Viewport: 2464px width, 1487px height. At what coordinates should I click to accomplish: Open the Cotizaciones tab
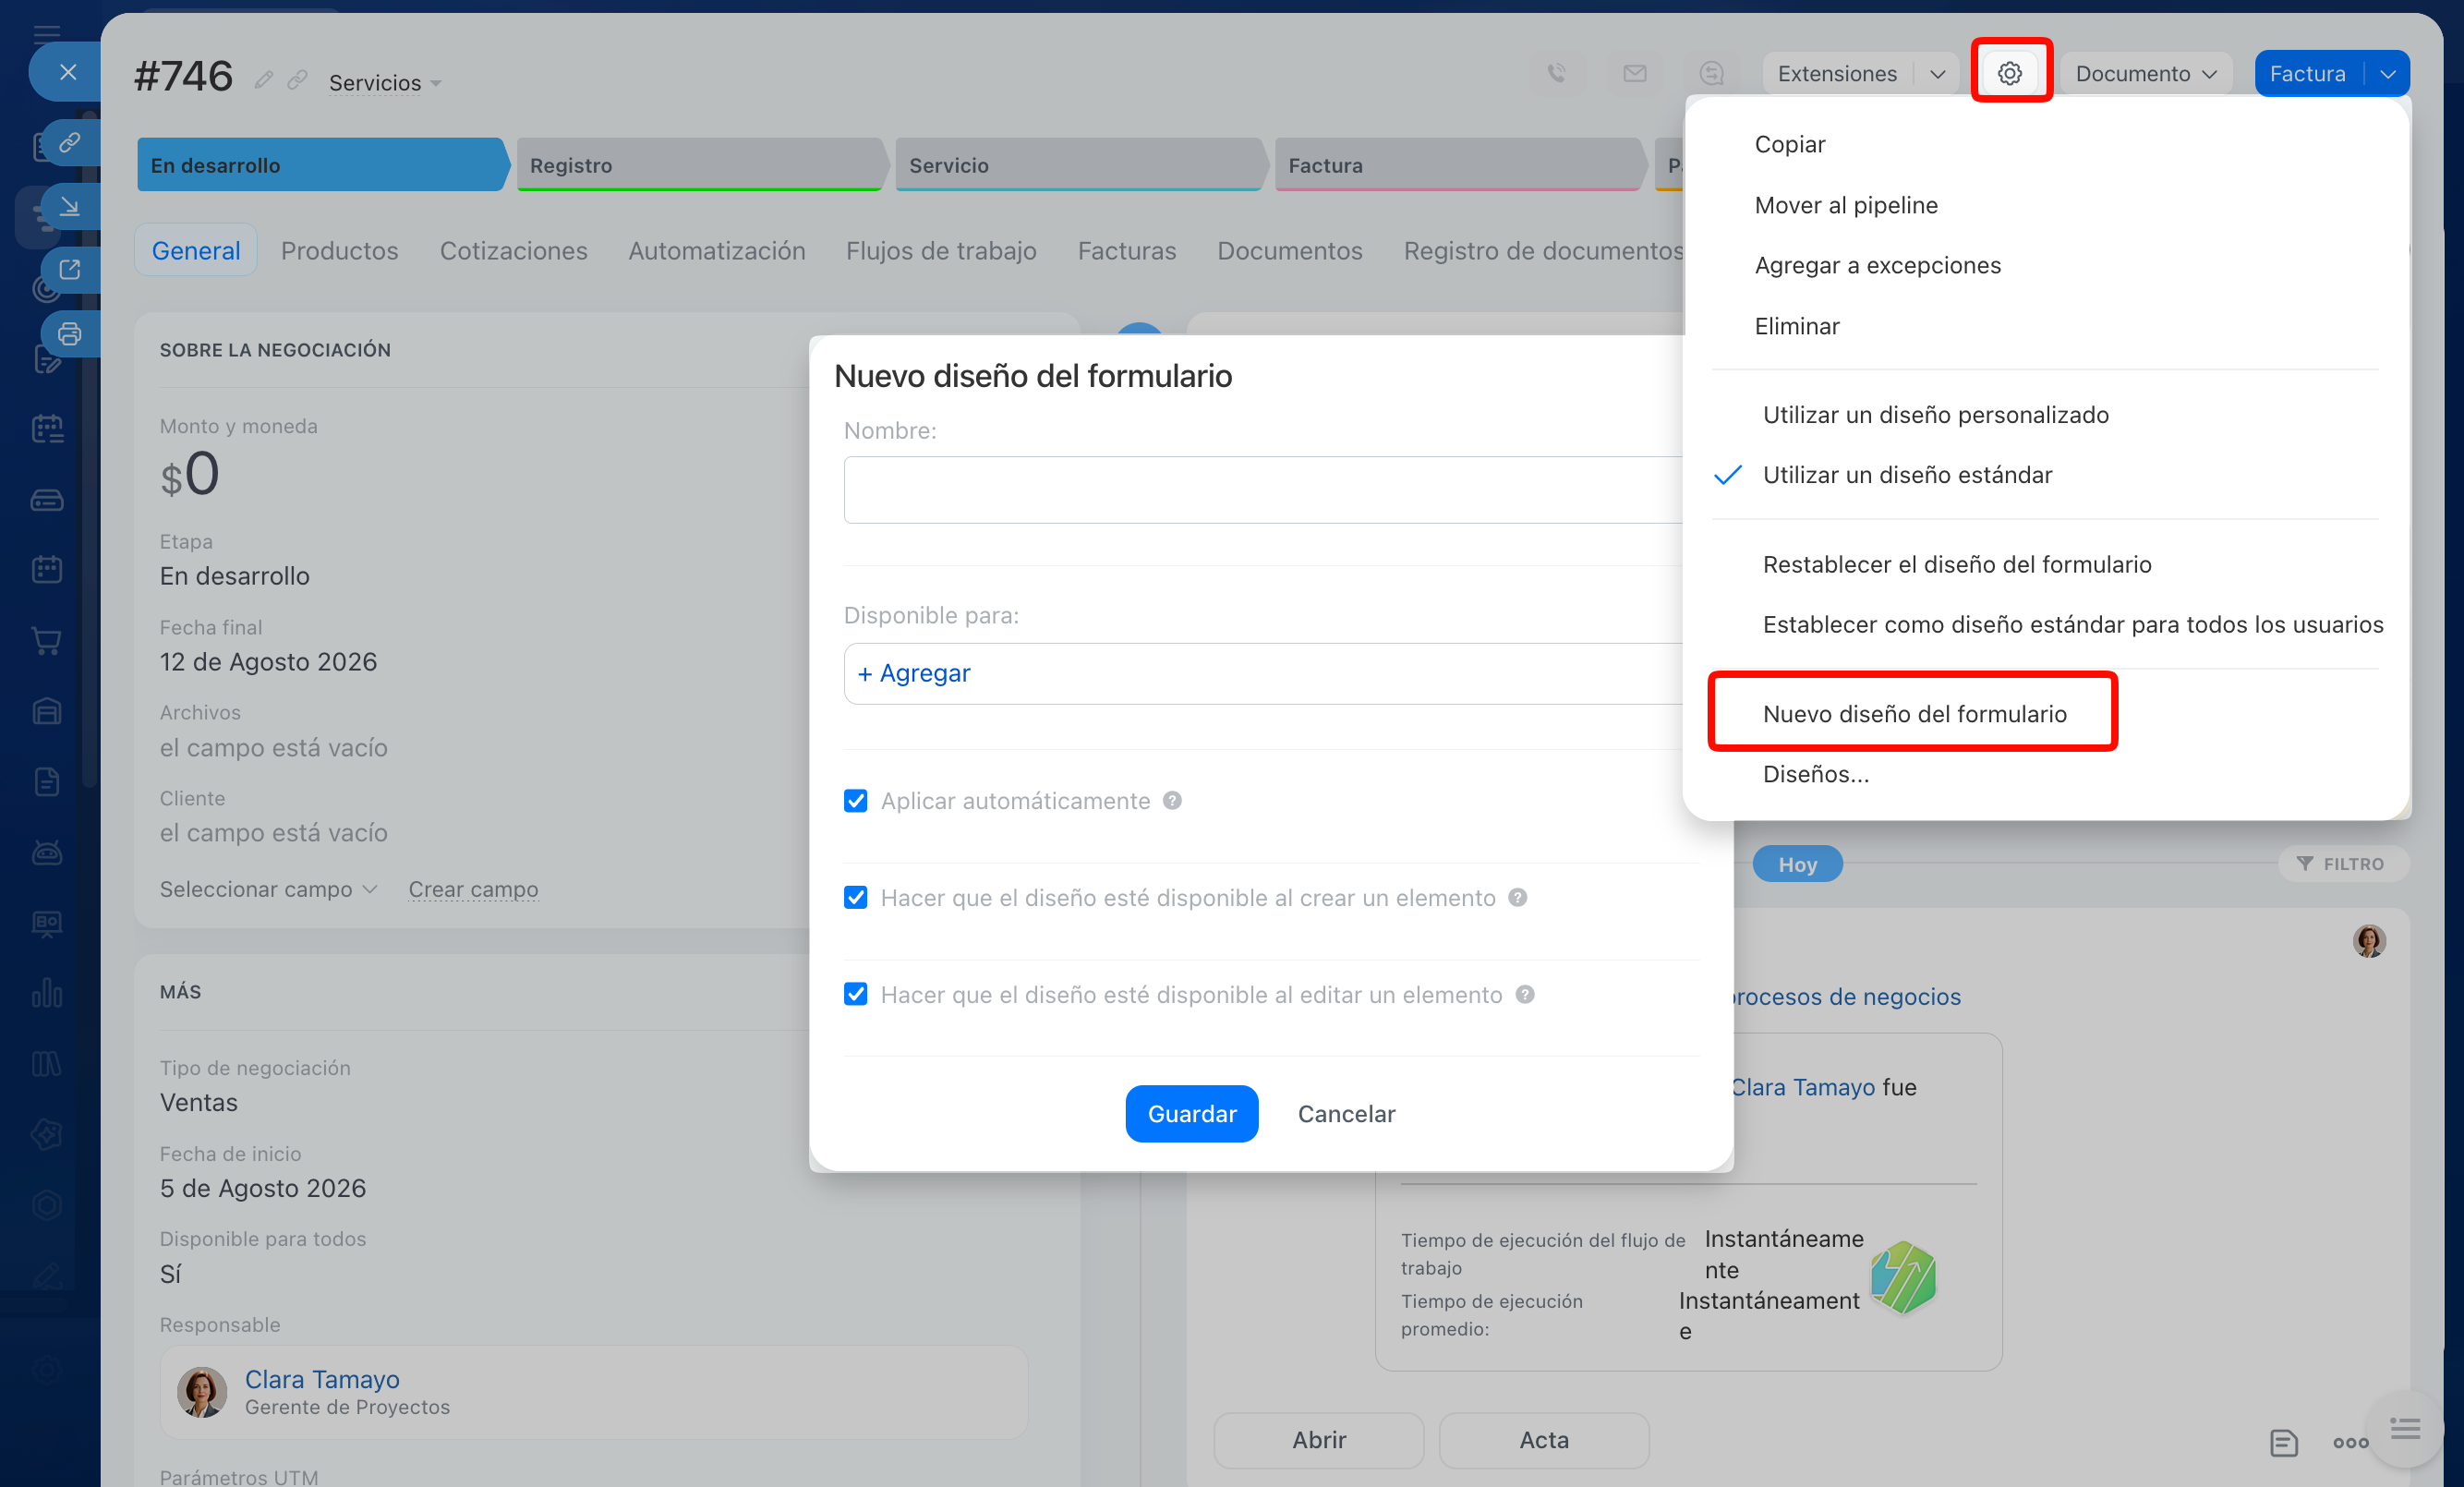[x=513, y=250]
